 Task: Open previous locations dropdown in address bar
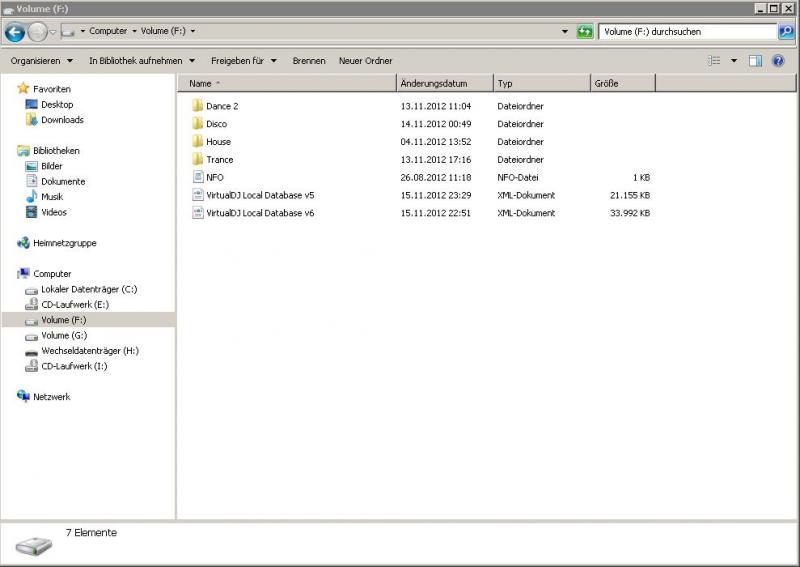[x=565, y=32]
